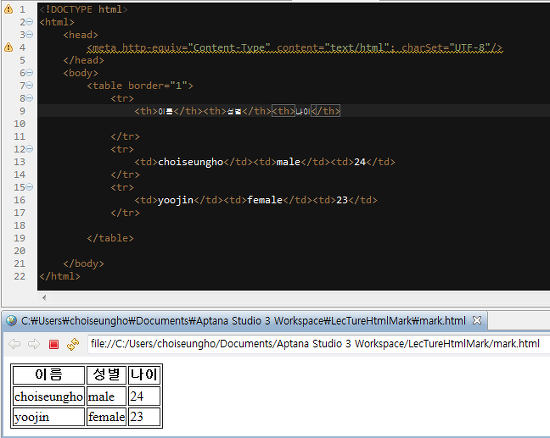
Task: Click the 'yoojin' cell in preview table
Action: click(x=49, y=417)
